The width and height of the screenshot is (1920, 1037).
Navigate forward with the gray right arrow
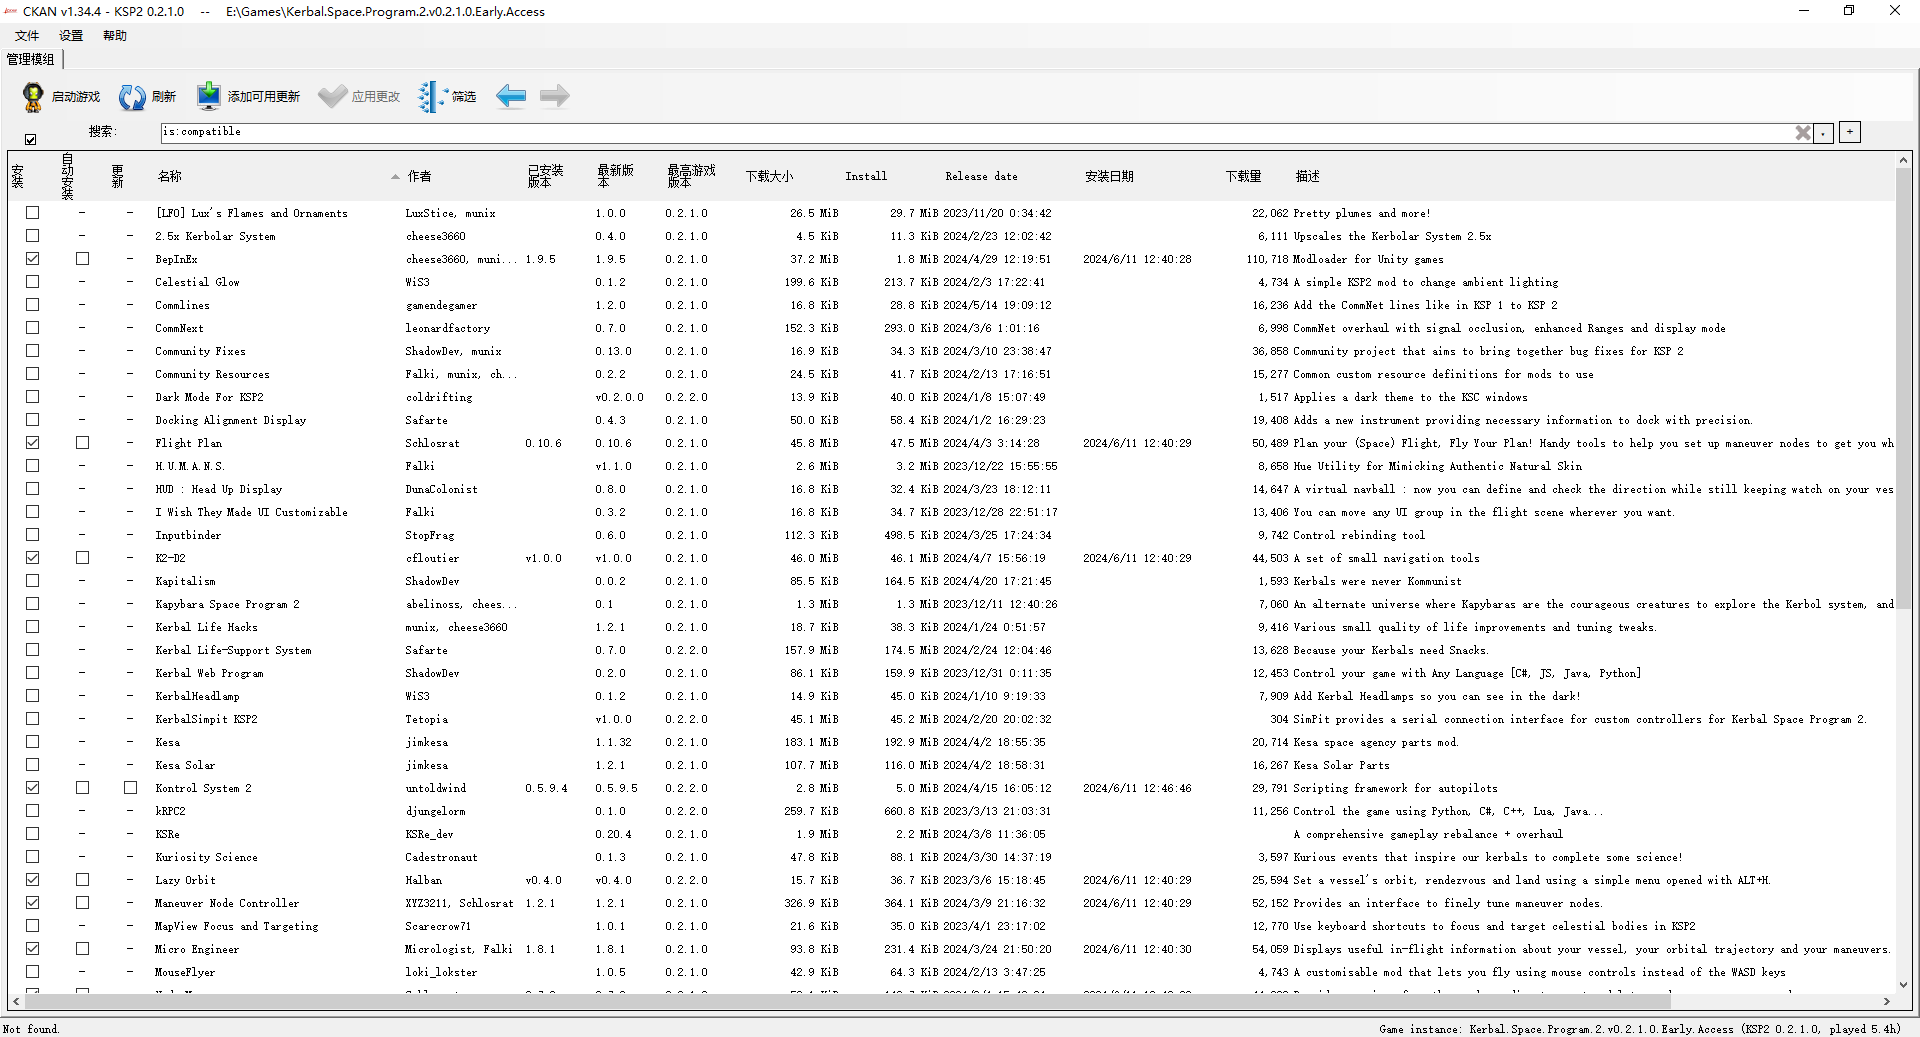point(554,96)
